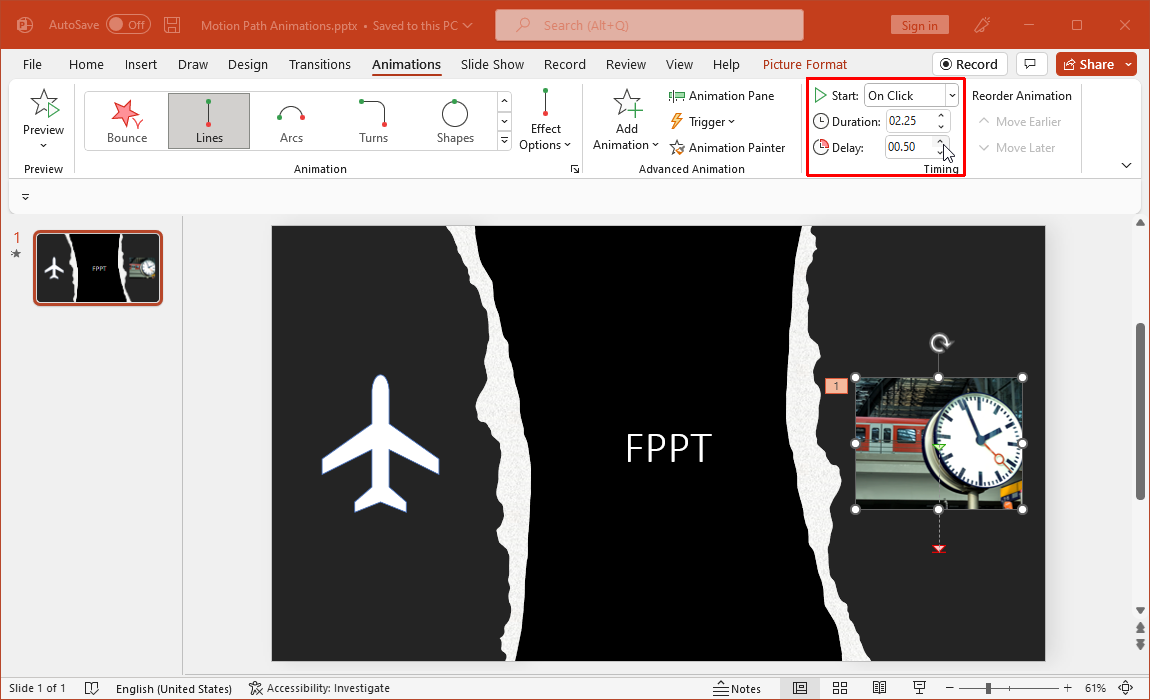
Task: Adjust the zoom slider handle
Action: (x=989, y=688)
